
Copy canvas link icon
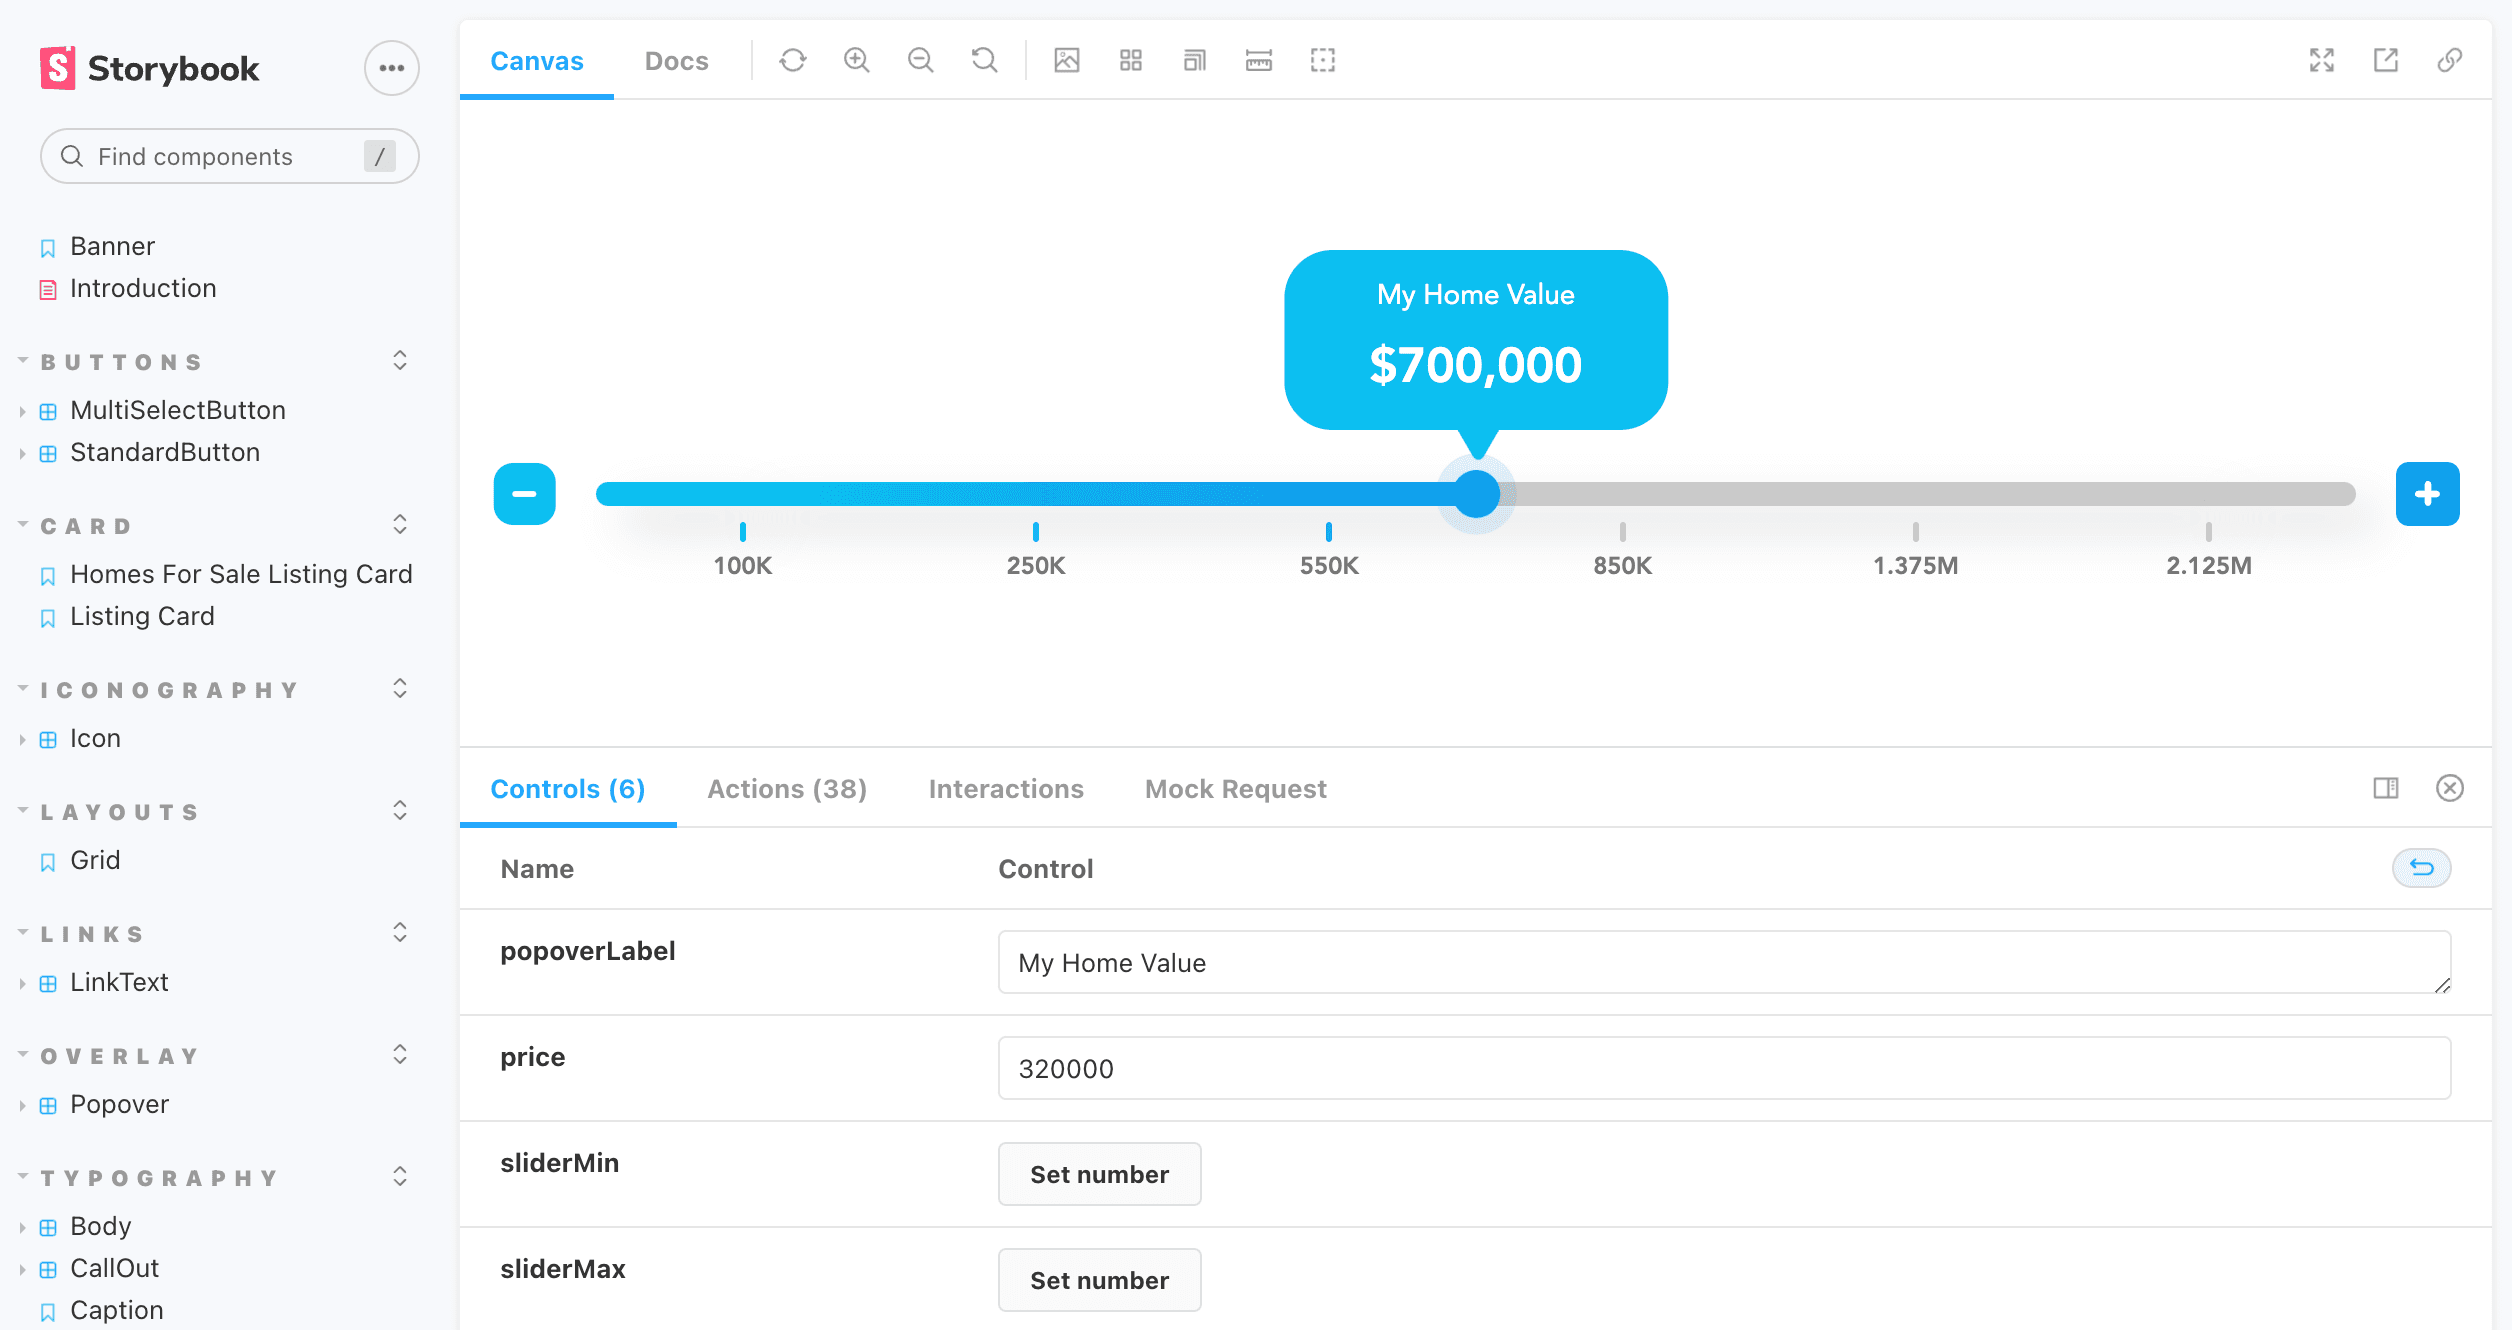pos(2450,61)
